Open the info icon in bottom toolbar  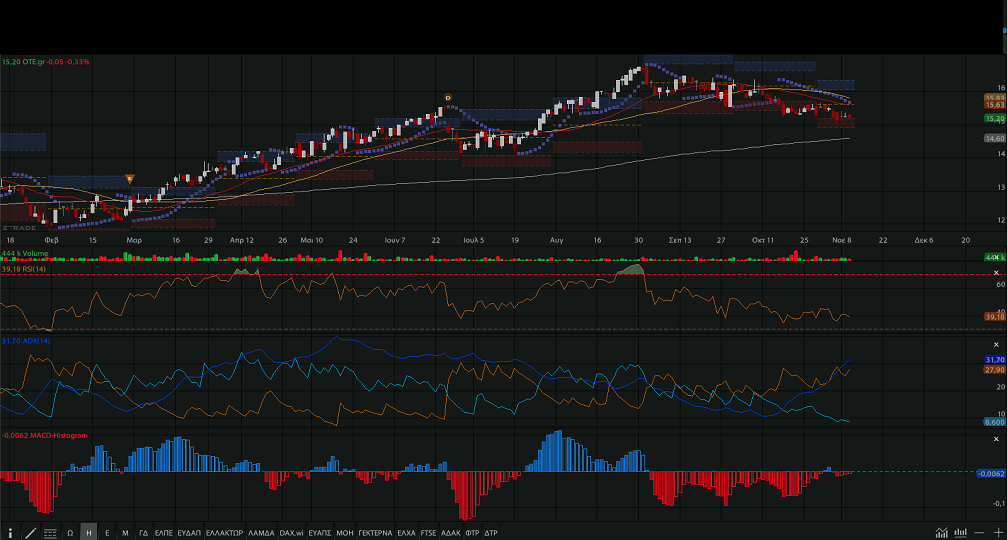10,533
